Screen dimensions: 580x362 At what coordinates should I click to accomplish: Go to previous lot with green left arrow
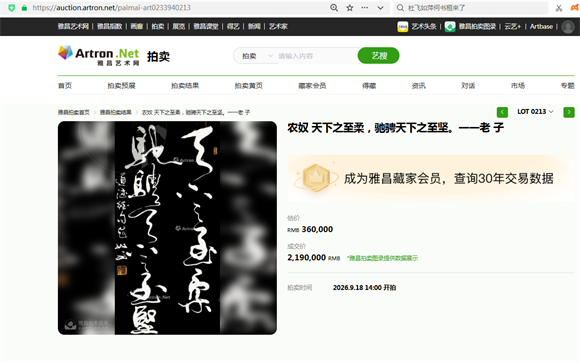[502, 112]
